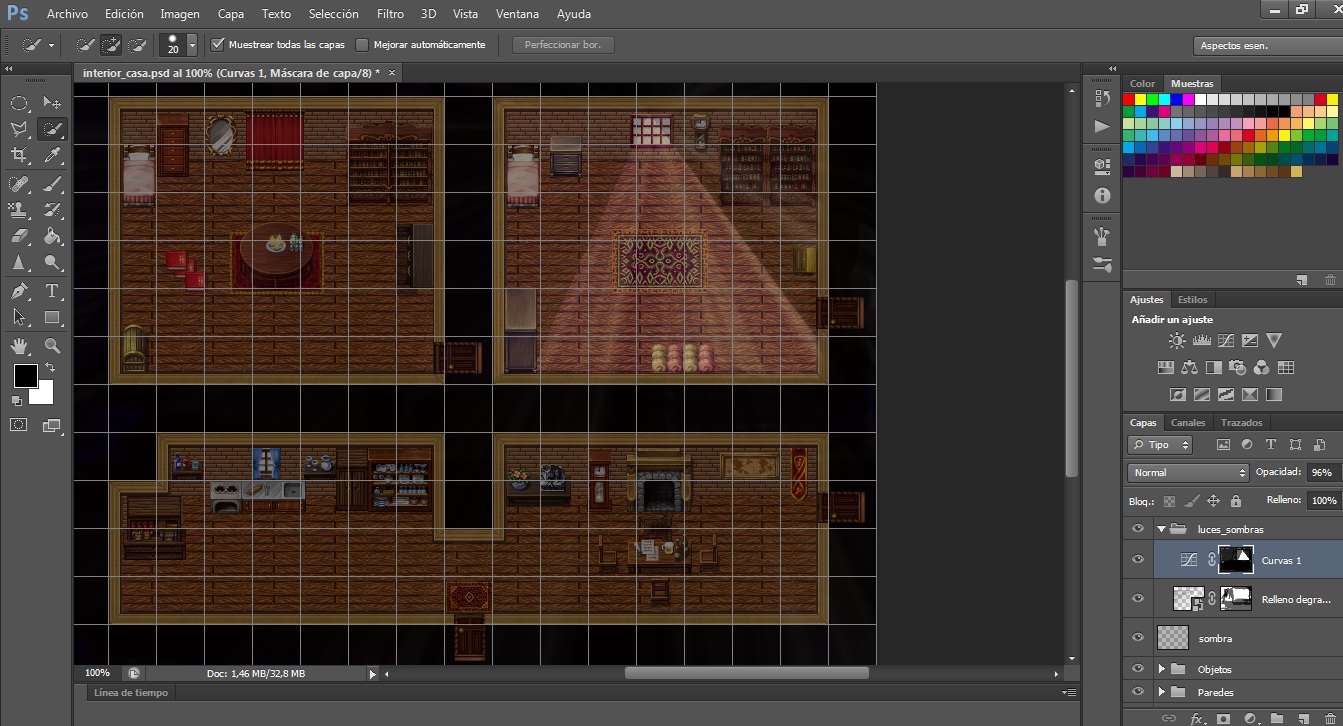Screen dimensions: 1343x726
Task: Open the Aspectos esen. workspace dropdown
Action: (x=1268, y=46)
